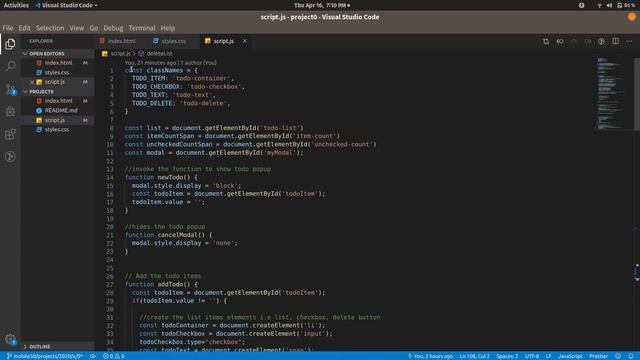Open the Activities overview
Screen dimensions: 640x360
coord(16,5)
